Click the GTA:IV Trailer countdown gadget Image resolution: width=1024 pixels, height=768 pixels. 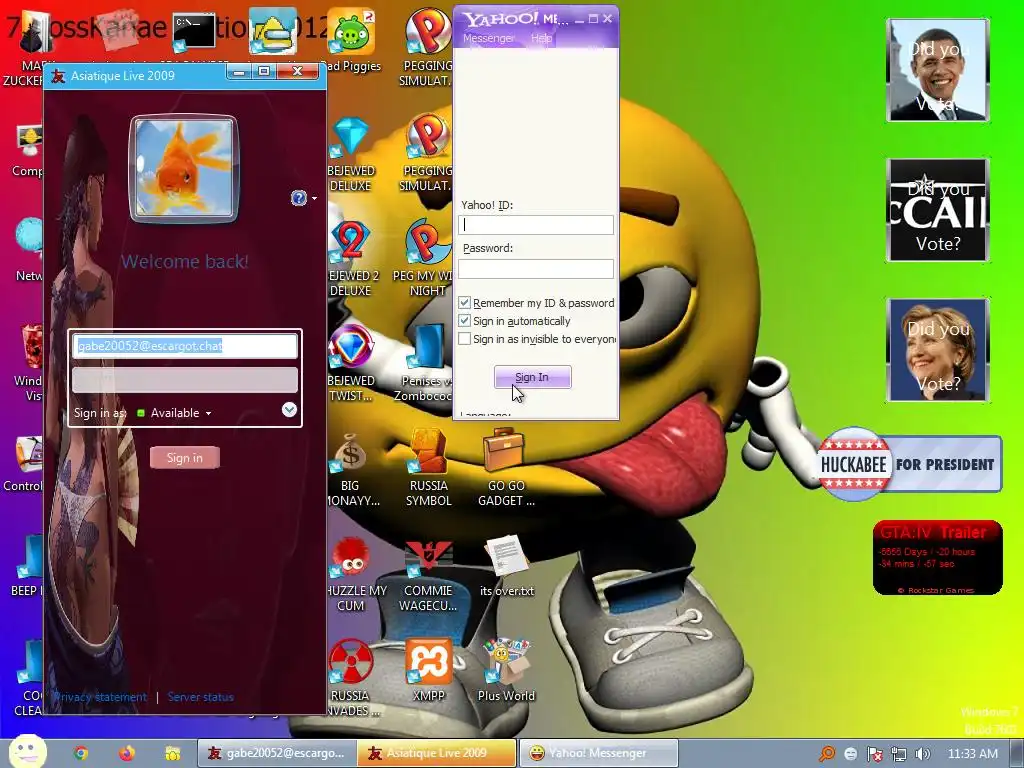tap(937, 558)
